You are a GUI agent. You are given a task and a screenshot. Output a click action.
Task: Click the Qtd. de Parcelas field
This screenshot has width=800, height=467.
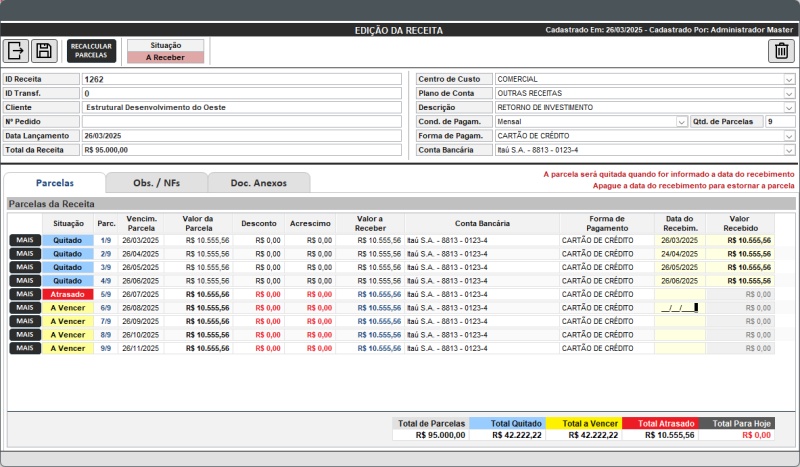[779, 122]
